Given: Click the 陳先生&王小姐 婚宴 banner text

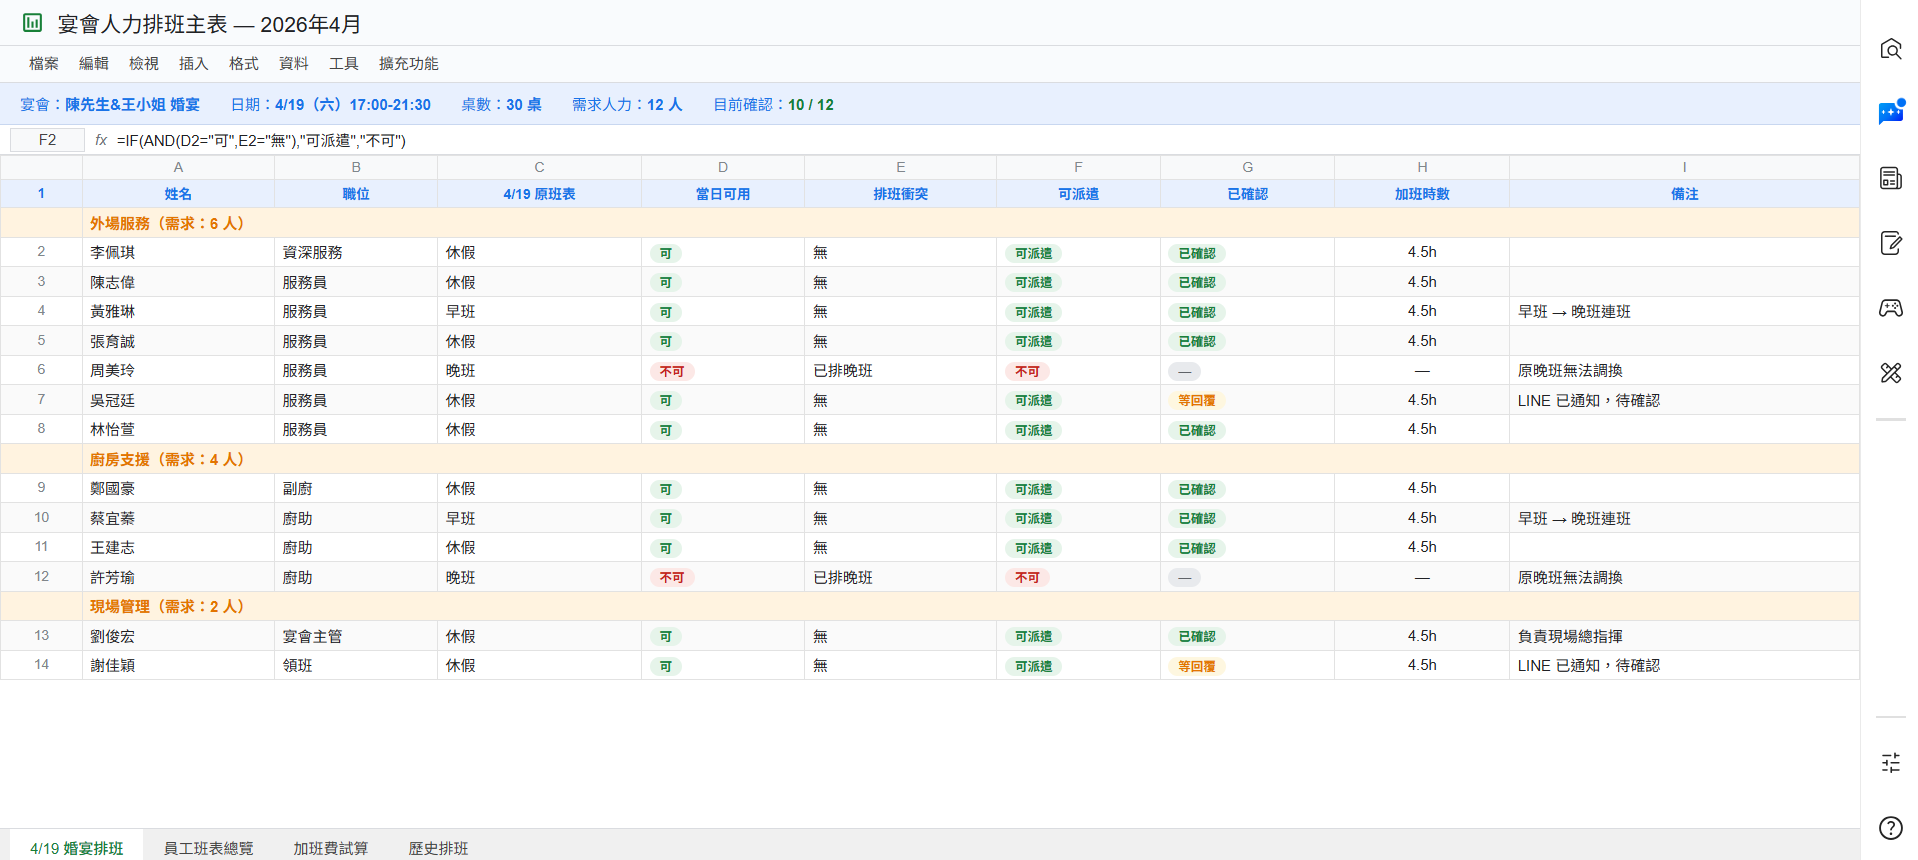Looking at the screenshot, I should click(x=132, y=104).
